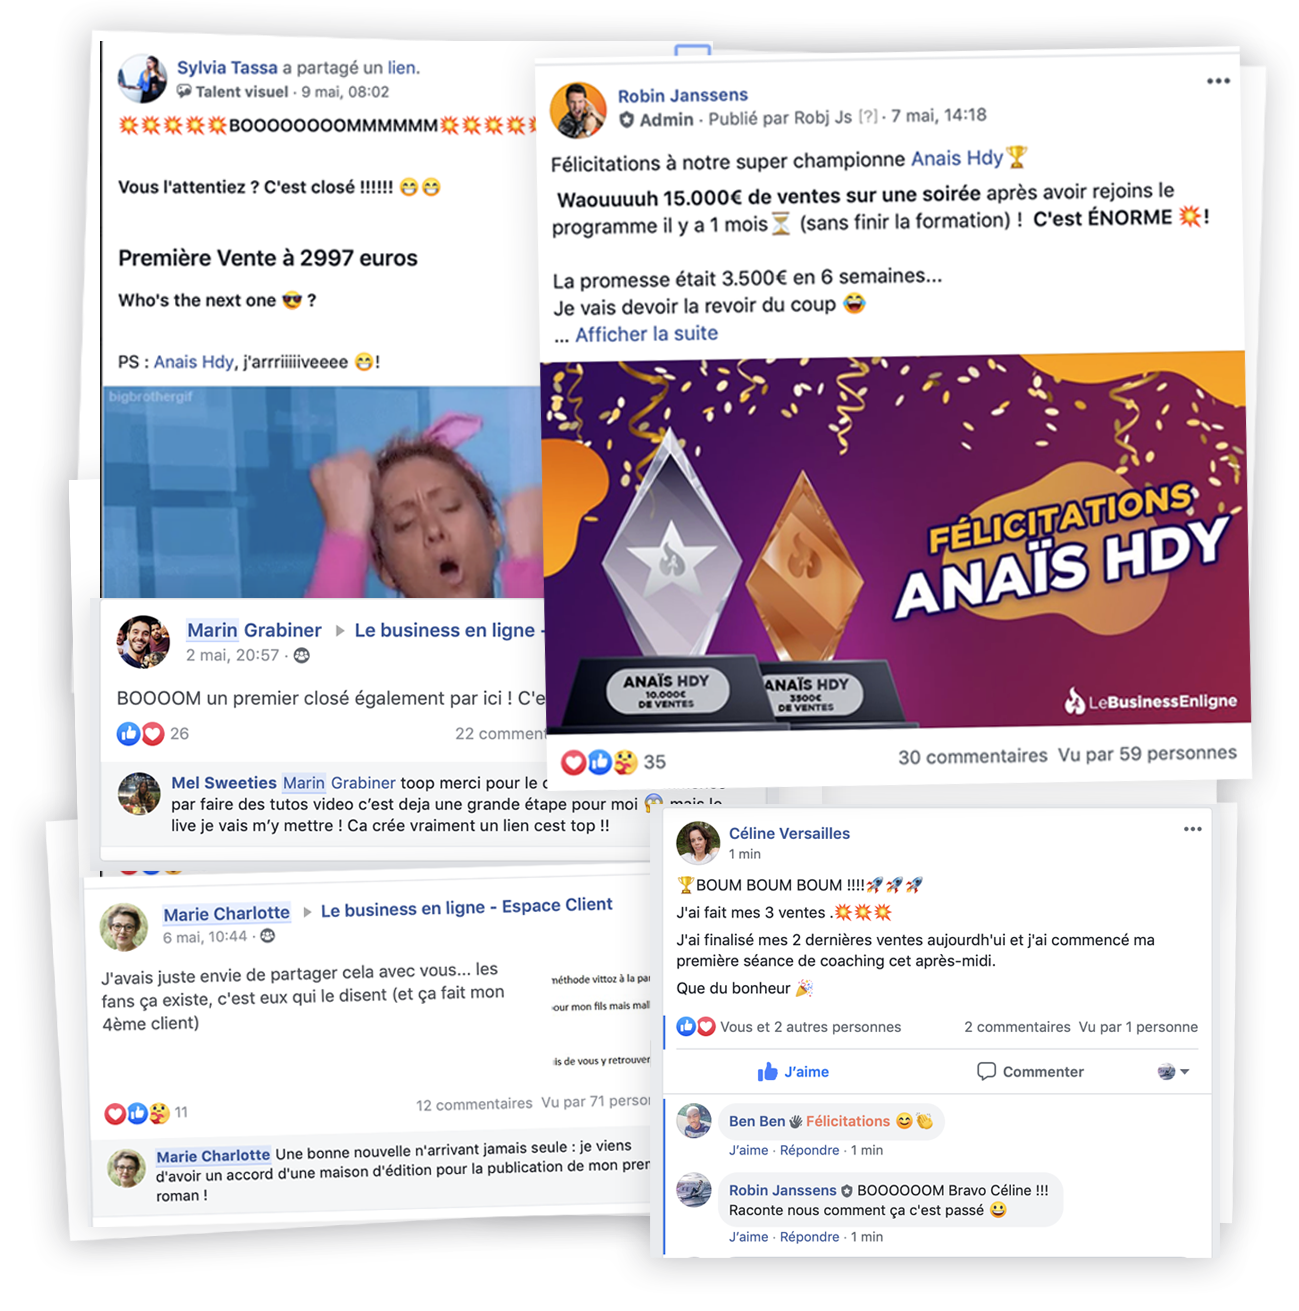Click J'aime under Robin Janssens' comment

coord(748,1237)
